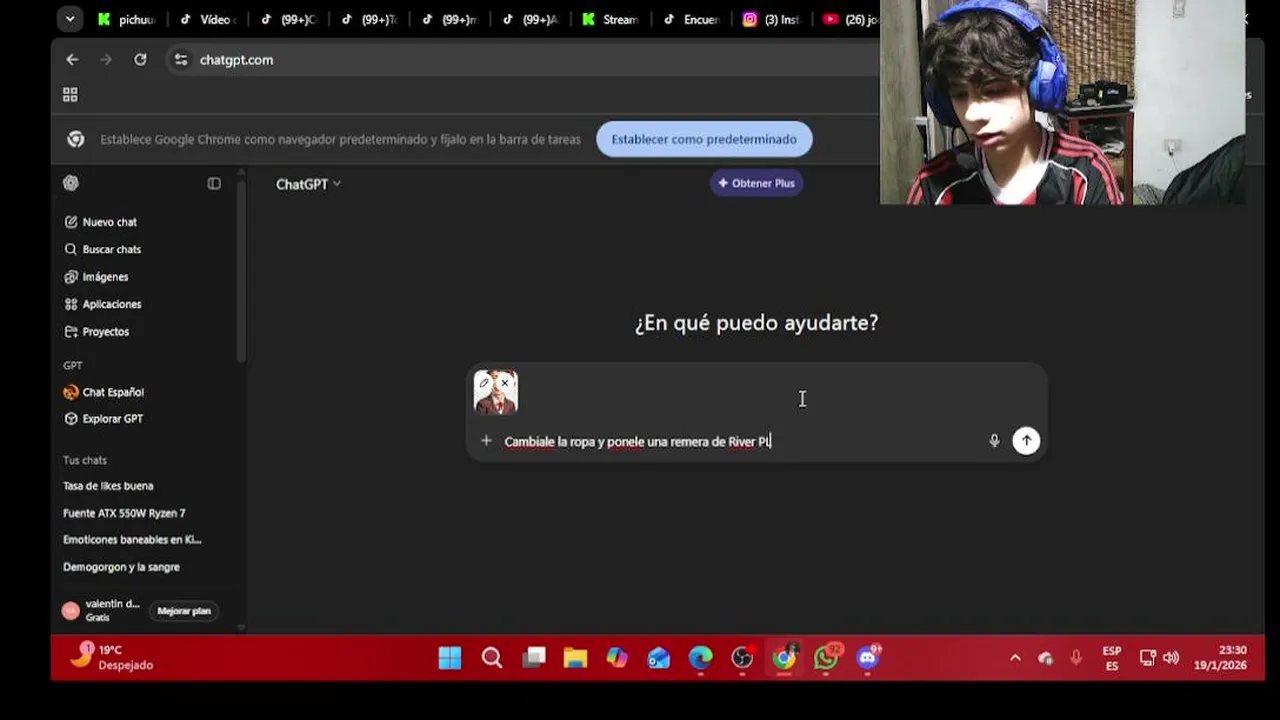Open the valentin account profile menu

click(101, 610)
